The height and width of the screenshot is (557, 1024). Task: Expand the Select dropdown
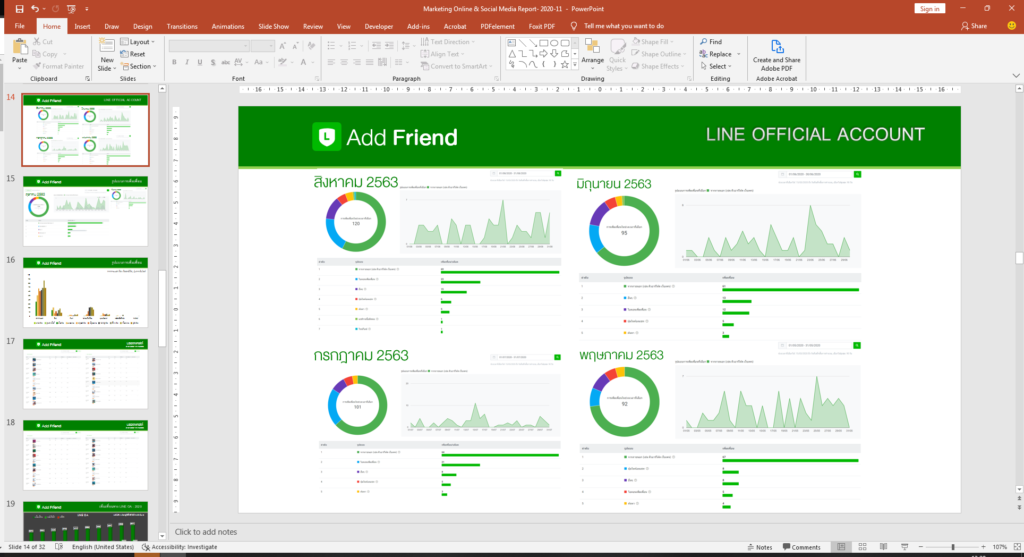717,66
